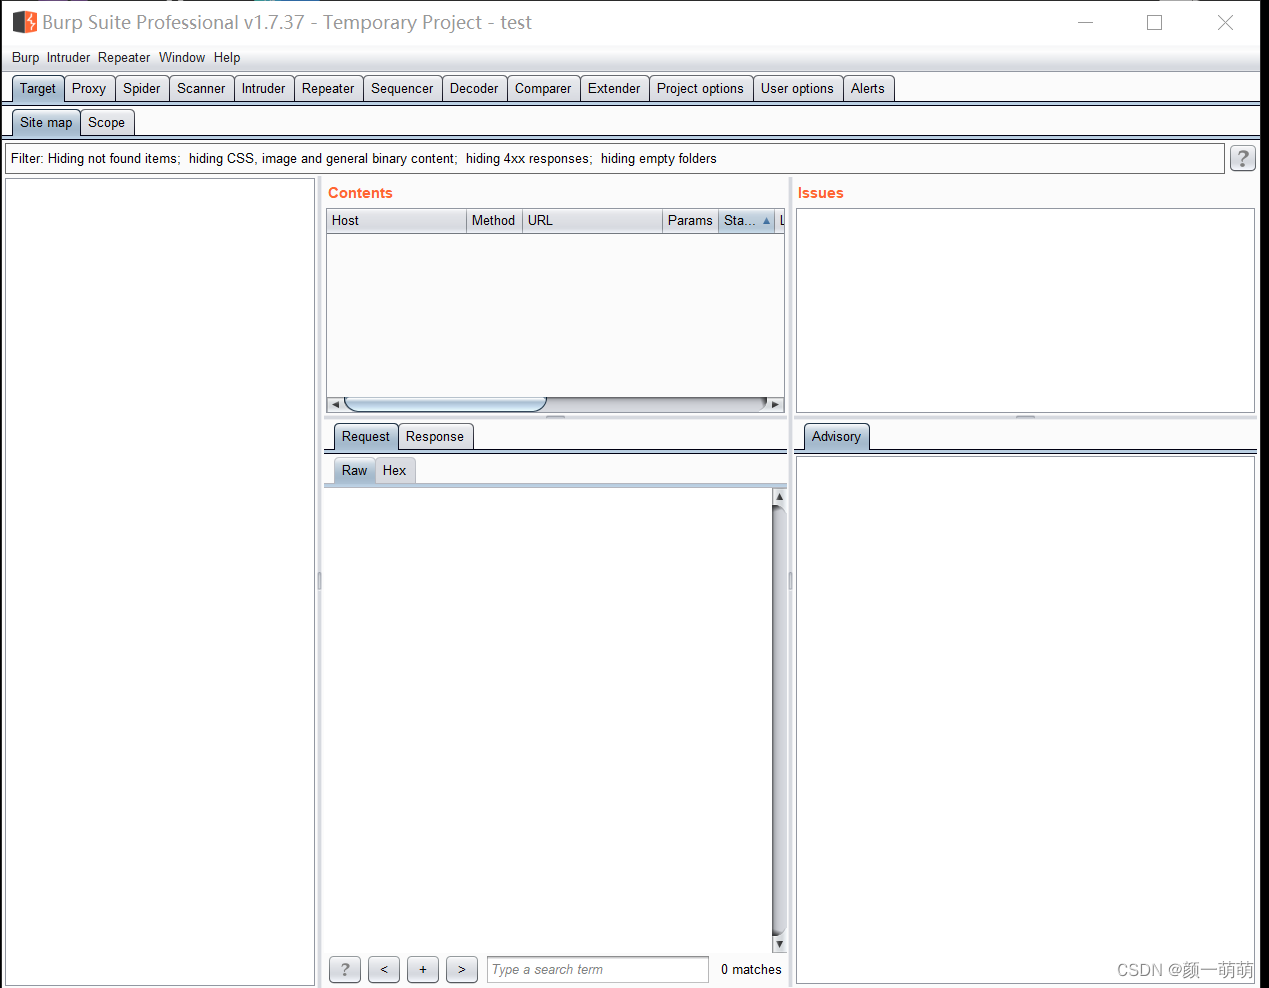Click the site map filter bar
The width and height of the screenshot is (1269, 988).
[615, 158]
